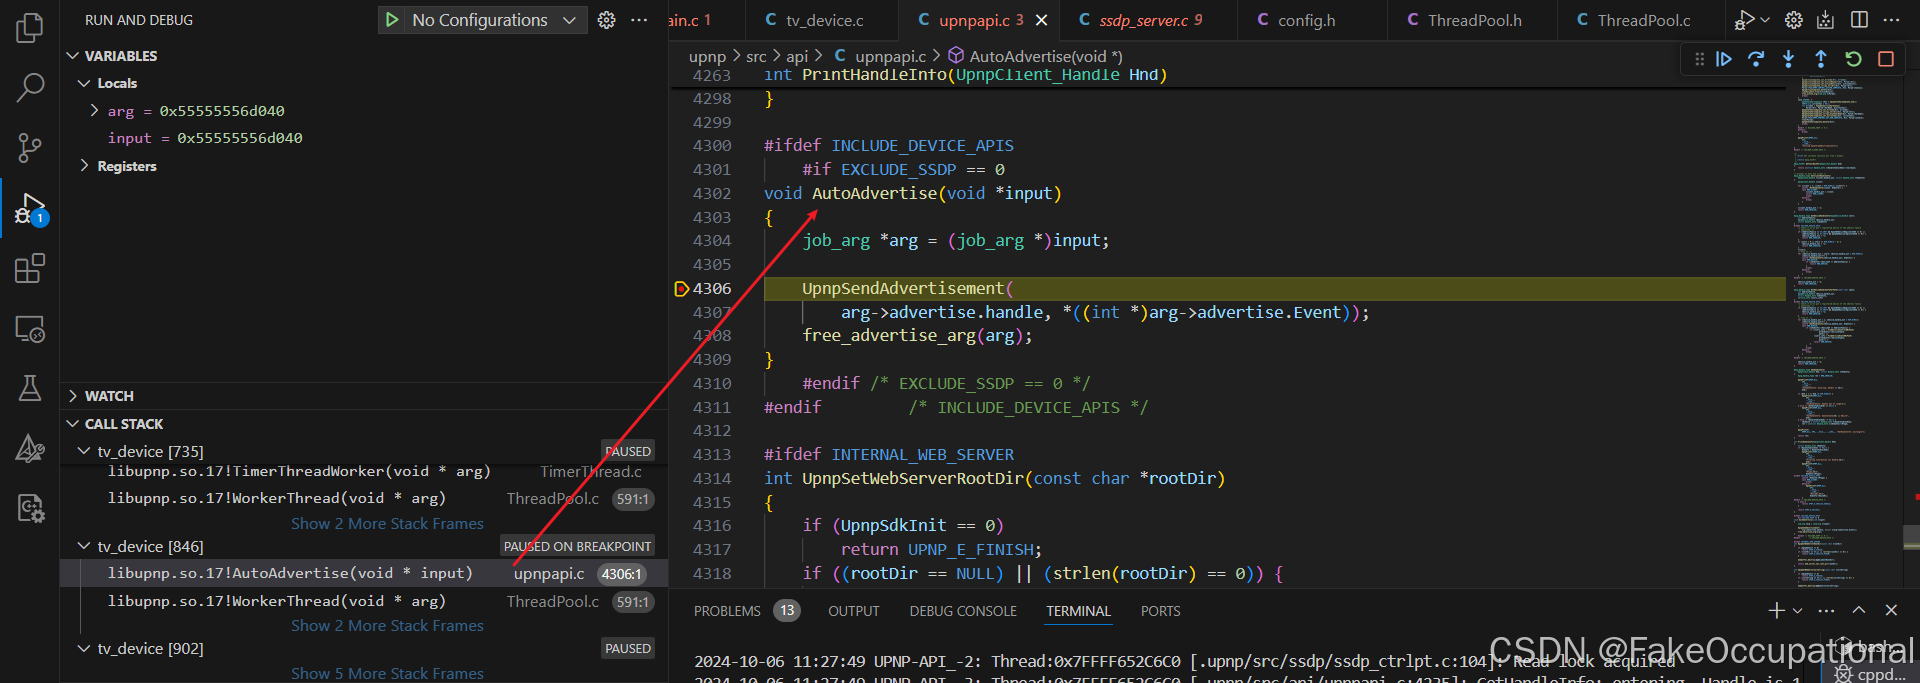The width and height of the screenshot is (1920, 683).
Task: Close the upnpapi.c editor tab
Action: point(1042,20)
